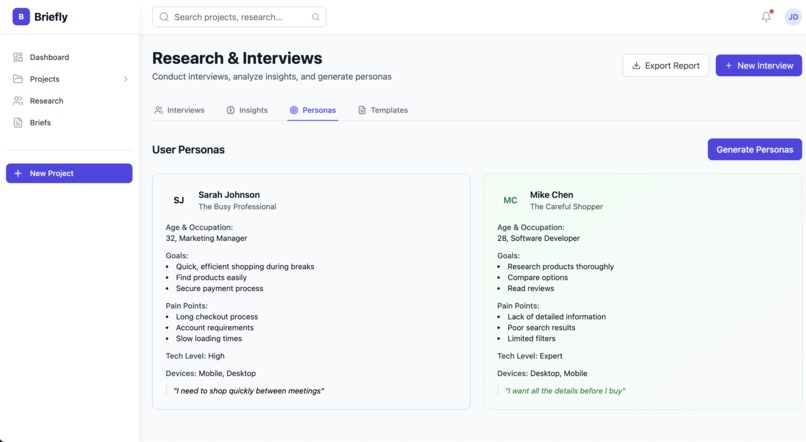
Task: Click the Research people icon in sidebar
Action: (18, 101)
